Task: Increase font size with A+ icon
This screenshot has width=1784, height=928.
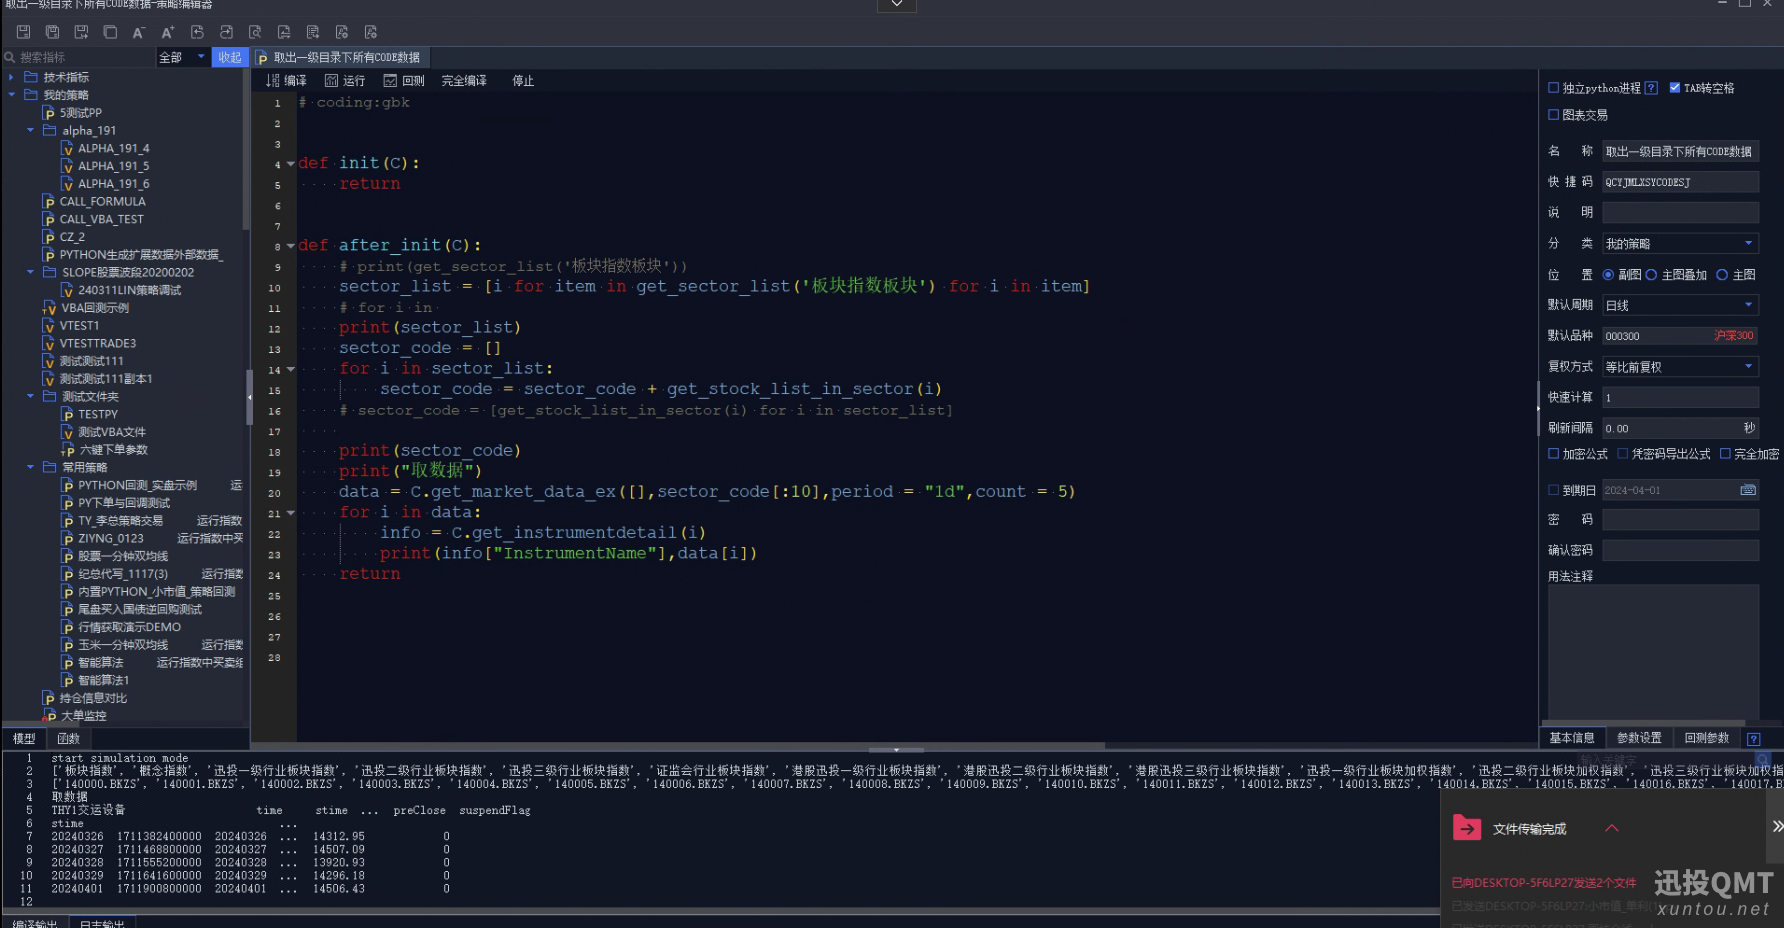Action: coord(168,32)
